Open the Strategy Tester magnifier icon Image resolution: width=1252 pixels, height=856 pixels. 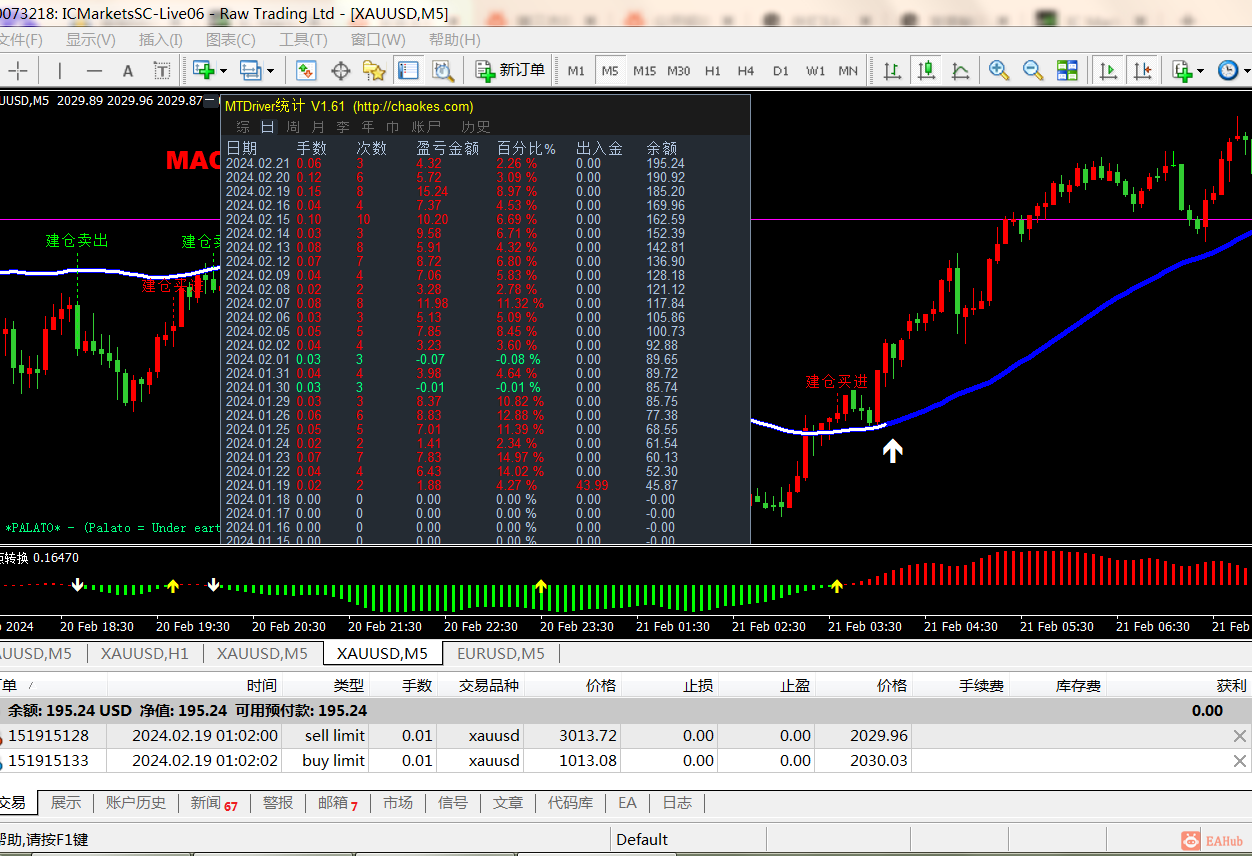442,70
